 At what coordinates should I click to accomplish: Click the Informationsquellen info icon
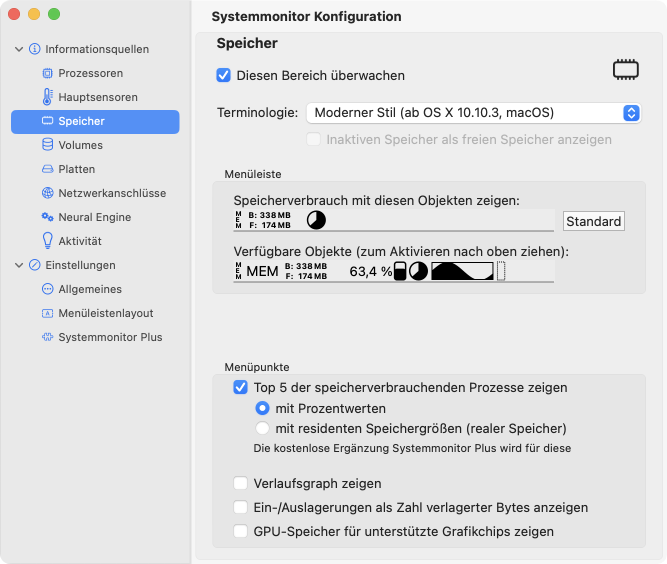click(34, 49)
